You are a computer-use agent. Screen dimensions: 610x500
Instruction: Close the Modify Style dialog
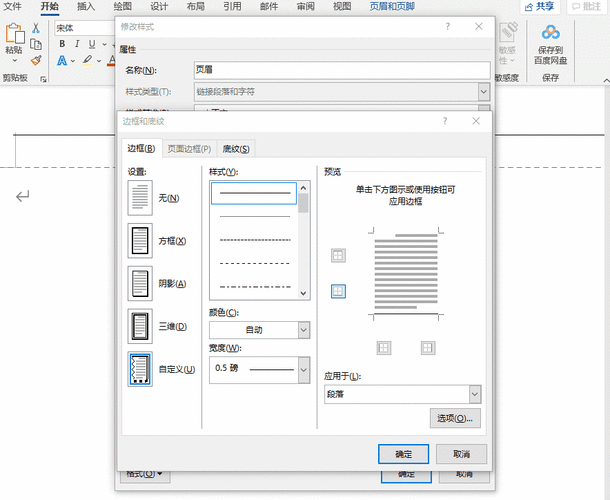479,26
